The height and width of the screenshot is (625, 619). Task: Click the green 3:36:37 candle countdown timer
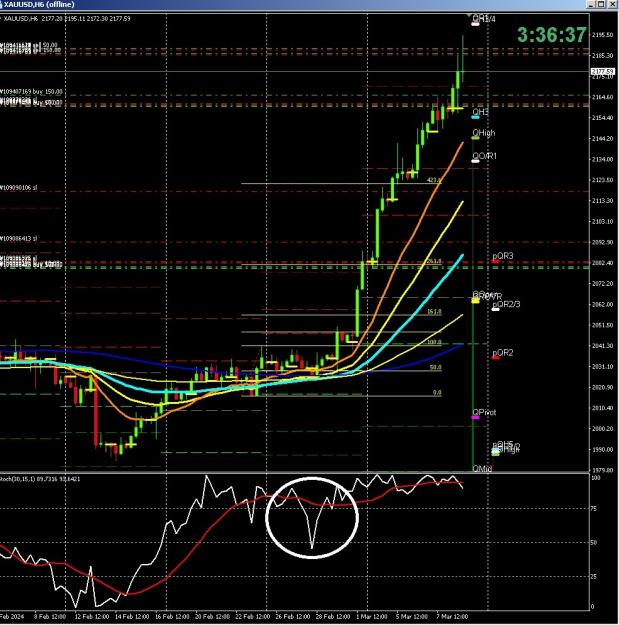tap(552, 35)
